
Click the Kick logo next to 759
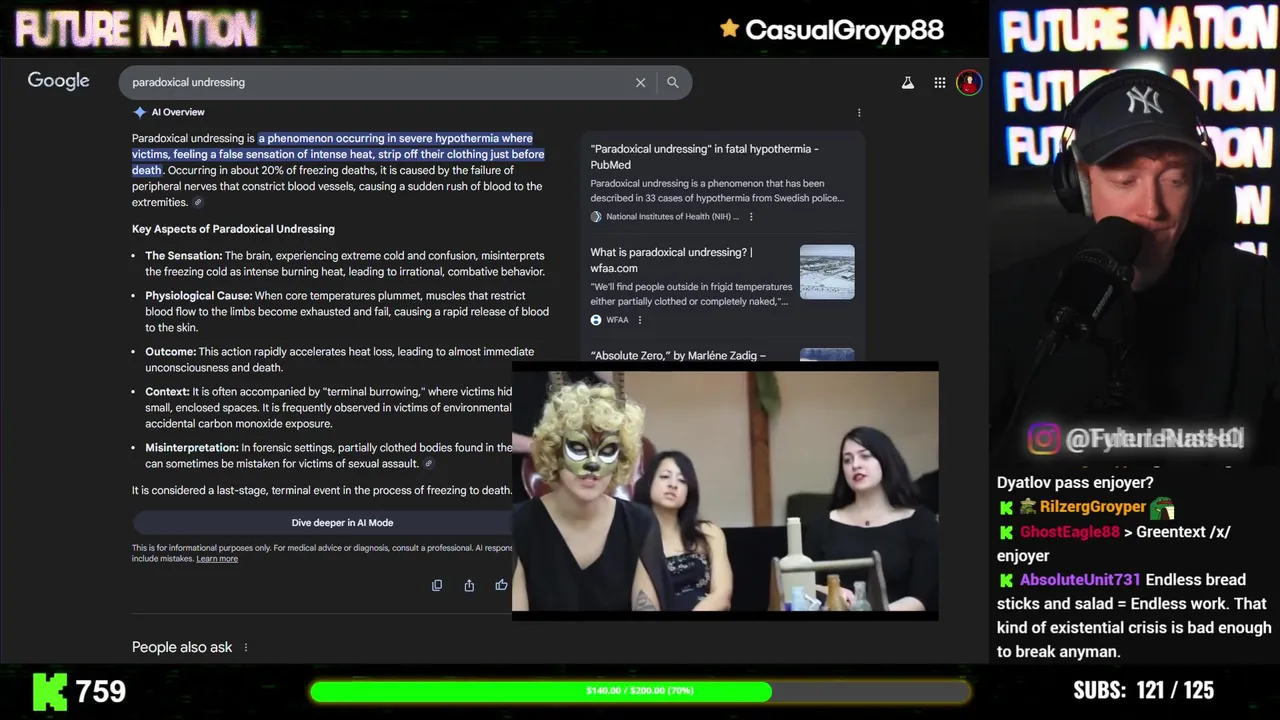click(x=49, y=691)
